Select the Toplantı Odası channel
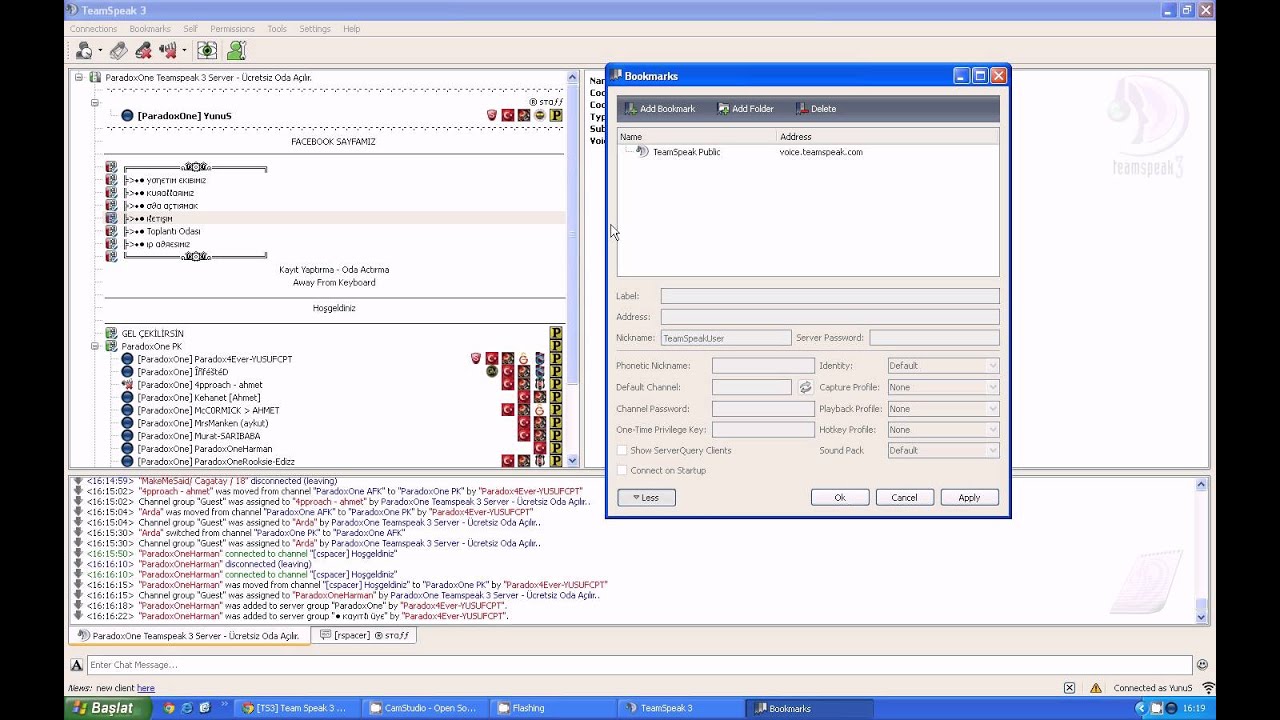The width and height of the screenshot is (1280, 720). [x=174, y=232]
